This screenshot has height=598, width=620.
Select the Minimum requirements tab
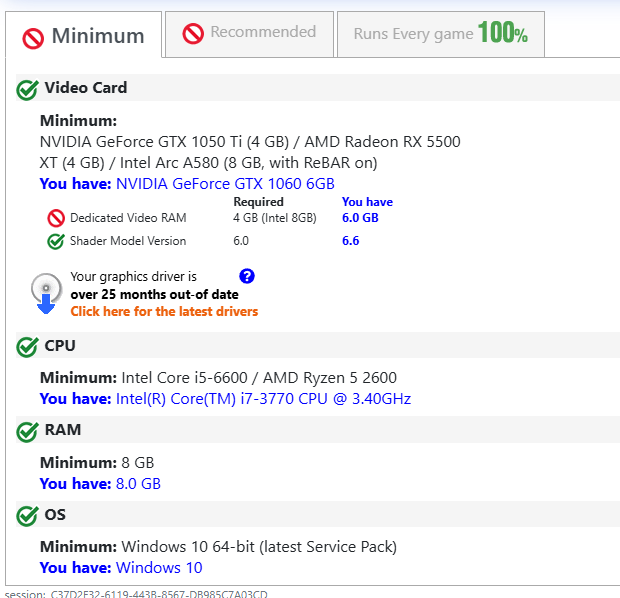(83, 34)
